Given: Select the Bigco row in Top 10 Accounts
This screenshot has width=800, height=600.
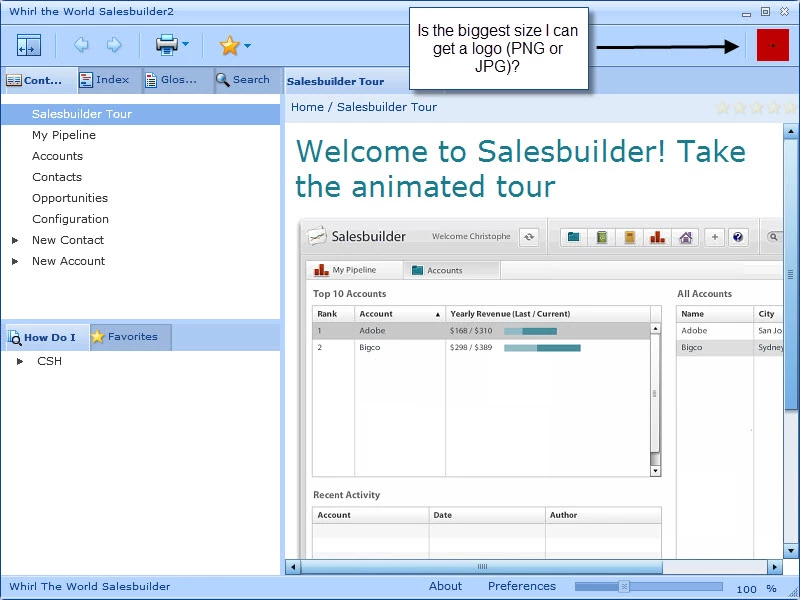Looking at the screenshot, I should [x=481, y=347].
